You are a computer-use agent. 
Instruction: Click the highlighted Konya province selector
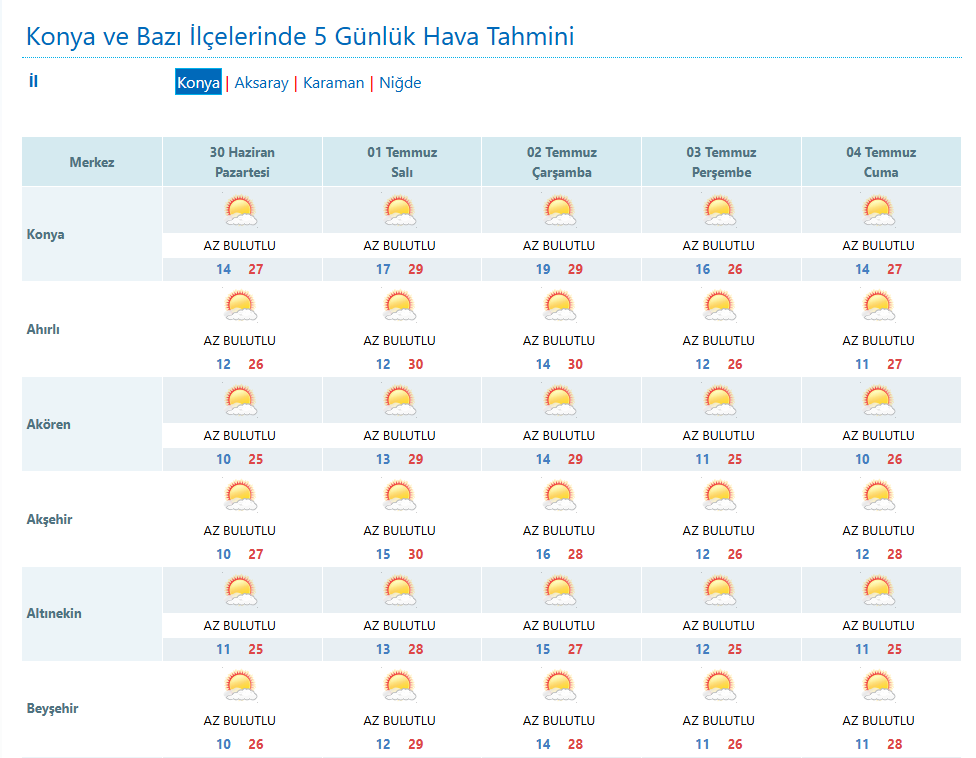point(197,82)
